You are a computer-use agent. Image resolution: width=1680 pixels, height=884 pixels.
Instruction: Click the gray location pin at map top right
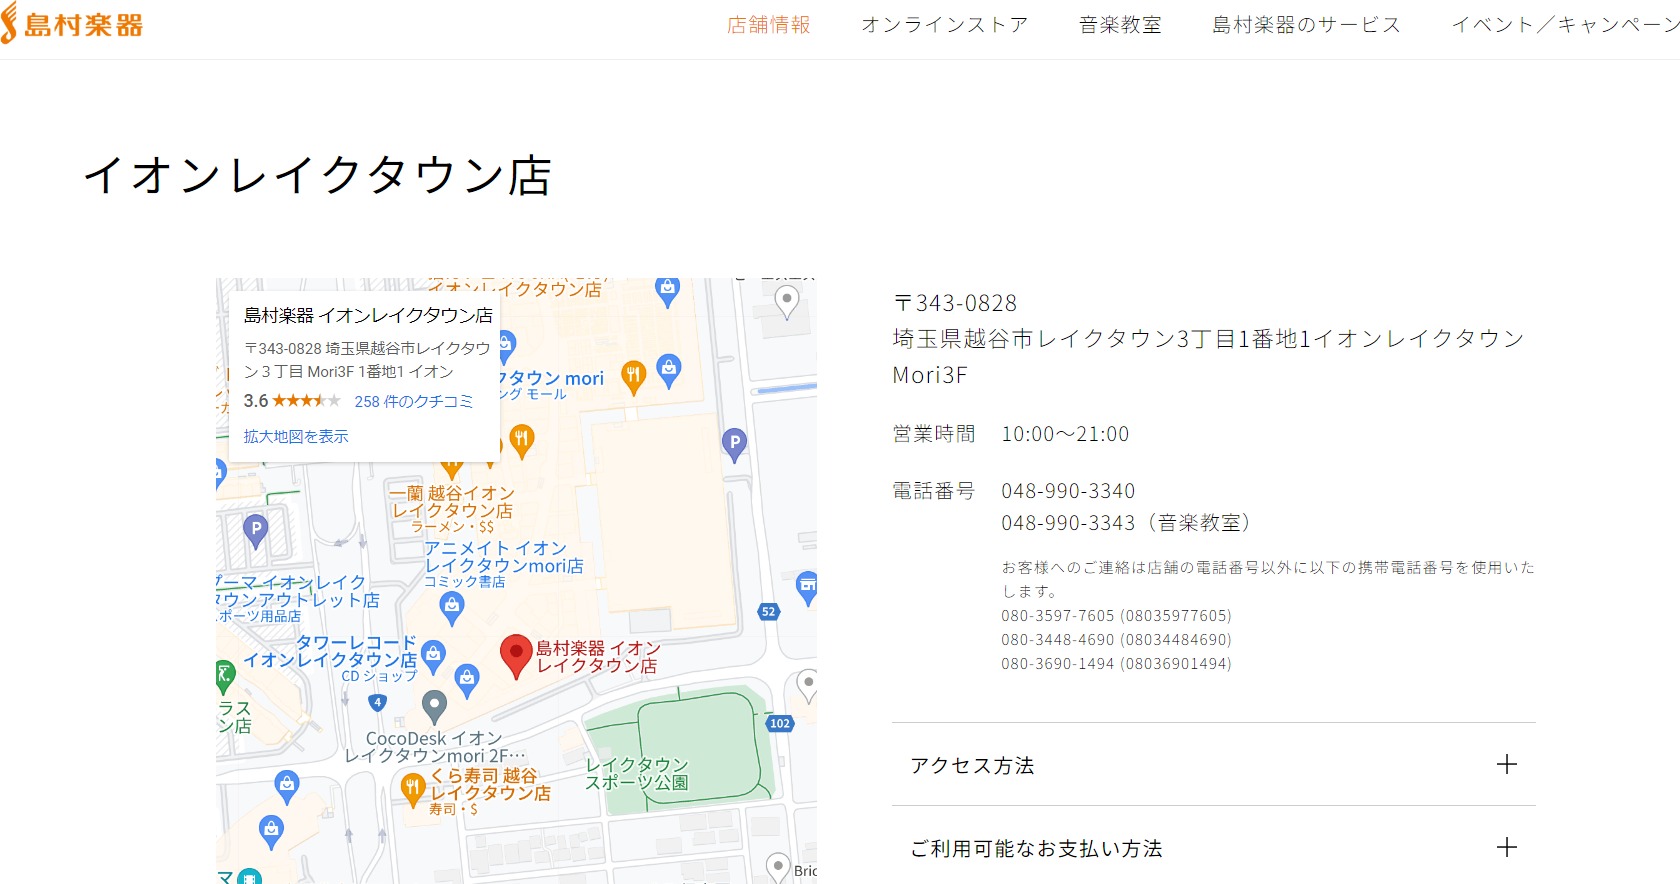click(x=787, y=302)
